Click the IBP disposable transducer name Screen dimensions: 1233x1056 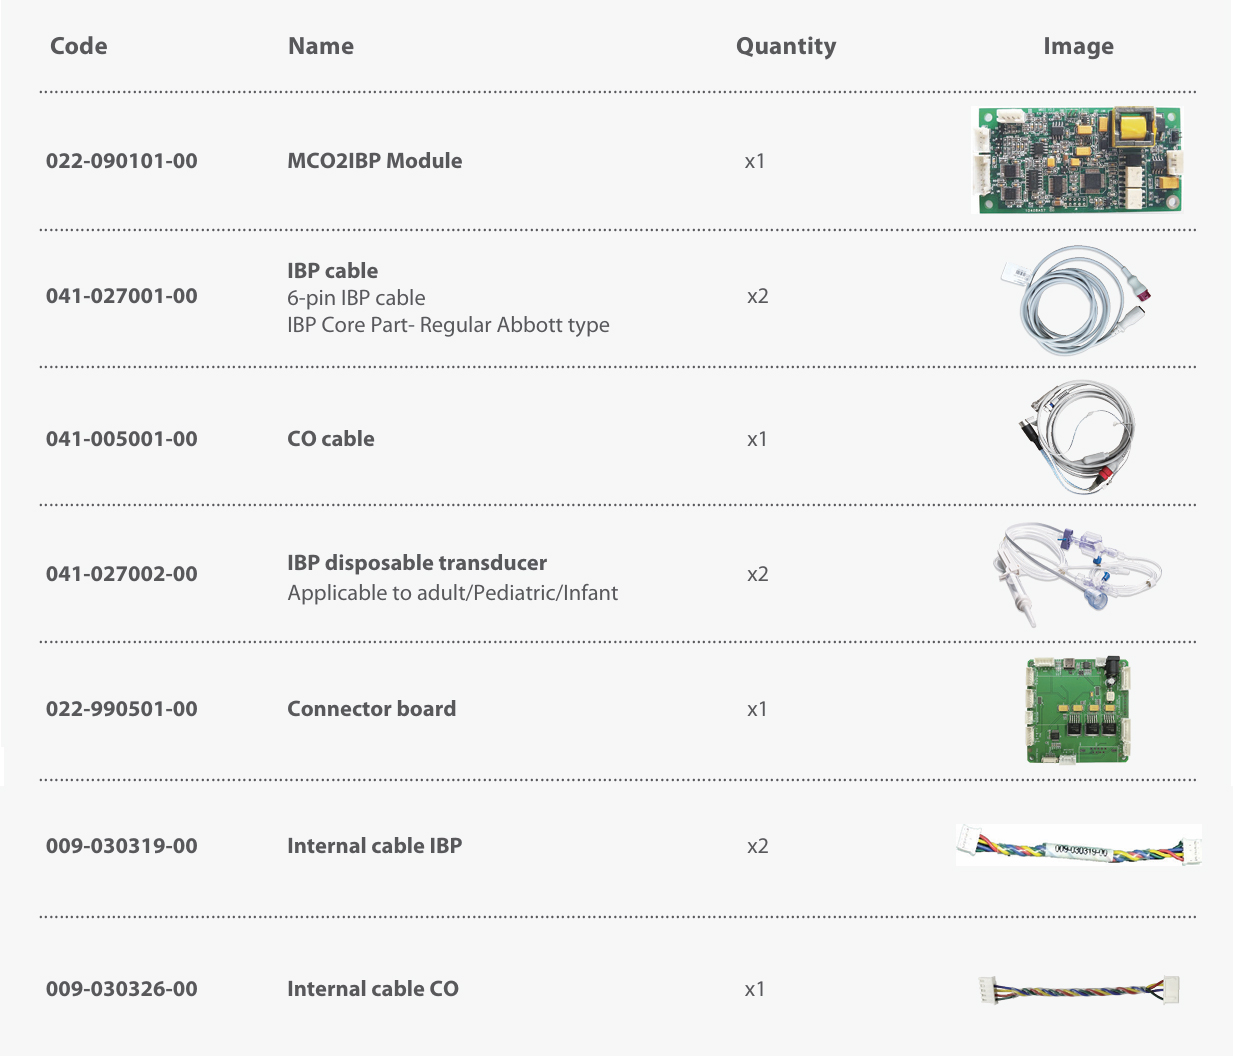click(x=417, y=563)
